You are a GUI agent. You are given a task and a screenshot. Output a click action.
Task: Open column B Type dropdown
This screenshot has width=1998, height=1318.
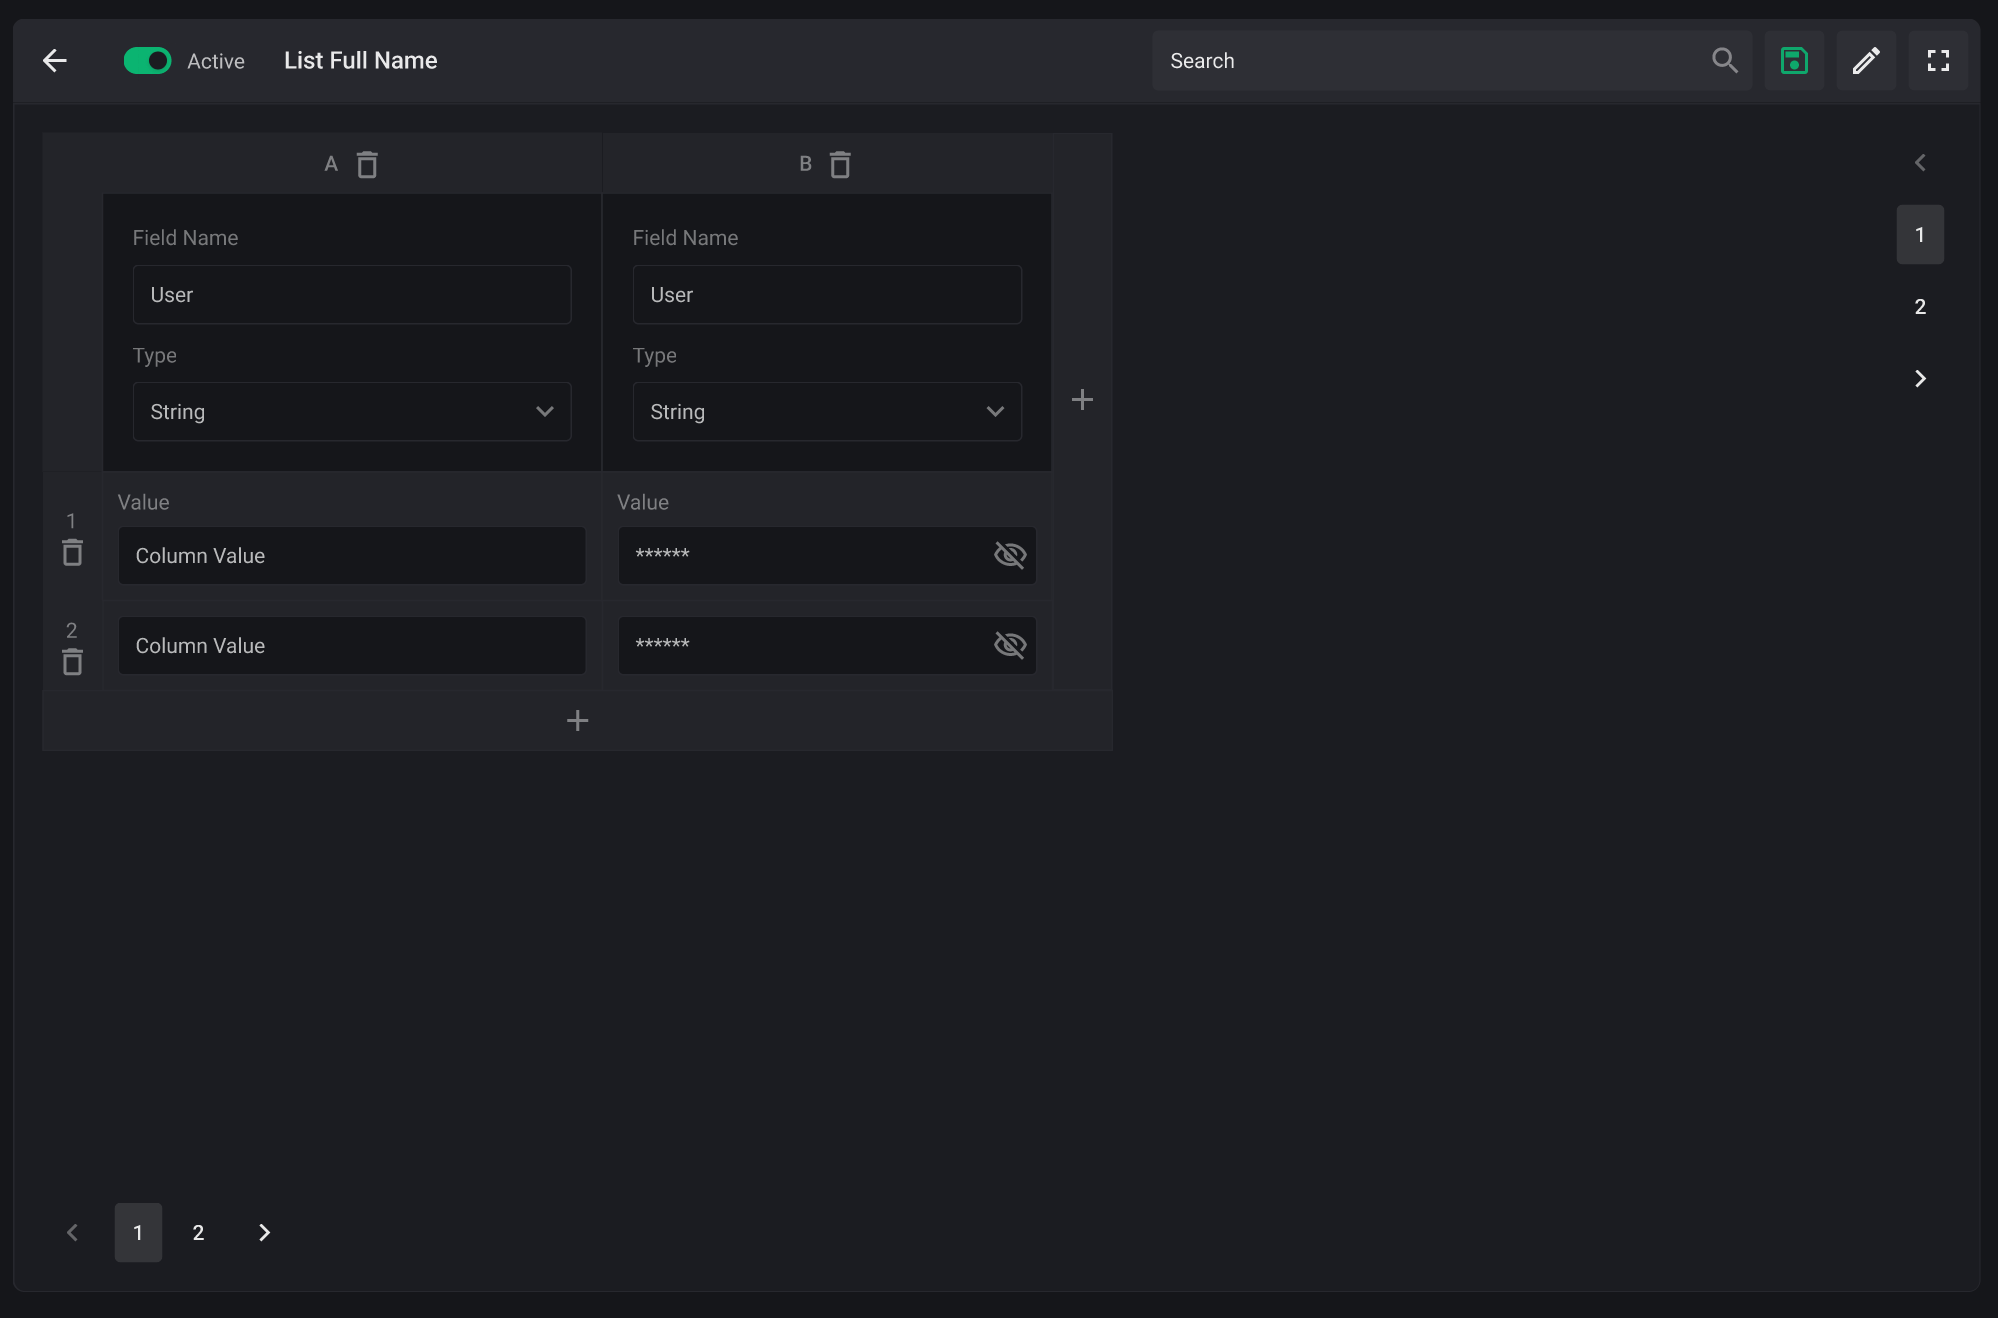(x=826, y=412)
